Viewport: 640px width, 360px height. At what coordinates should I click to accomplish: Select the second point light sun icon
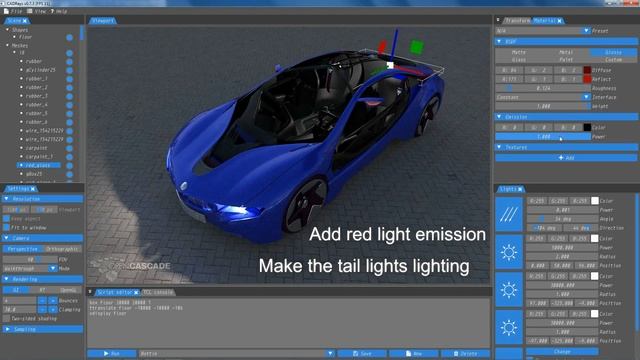(x=509, y=290)
